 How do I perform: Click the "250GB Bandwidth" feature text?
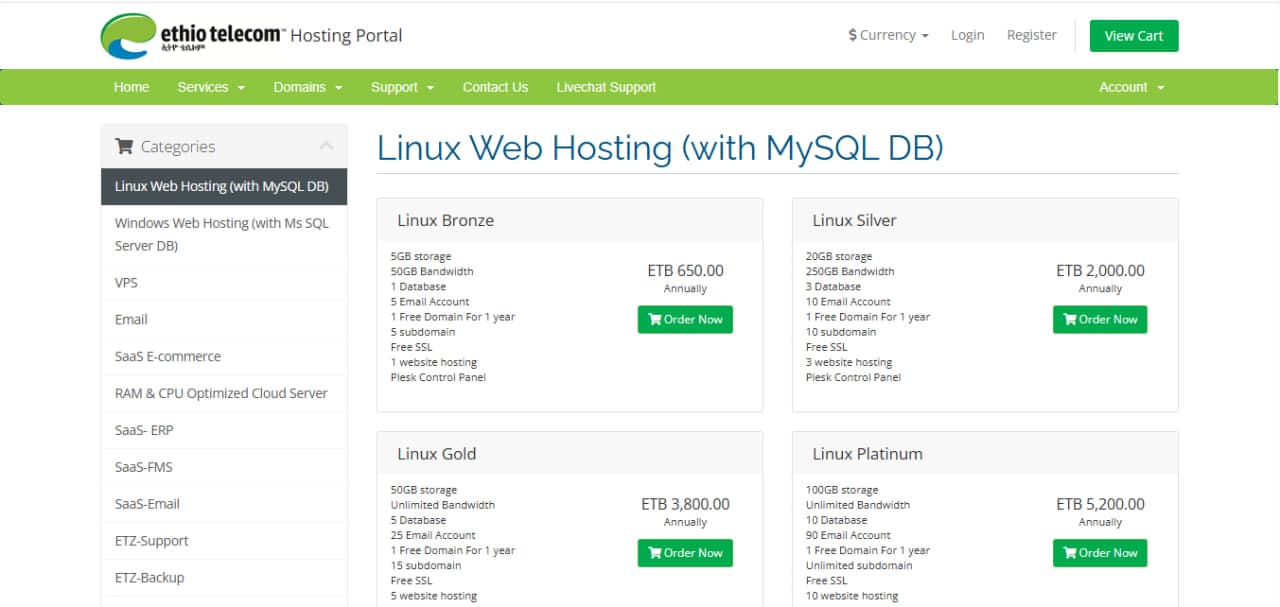pos(850,272)
